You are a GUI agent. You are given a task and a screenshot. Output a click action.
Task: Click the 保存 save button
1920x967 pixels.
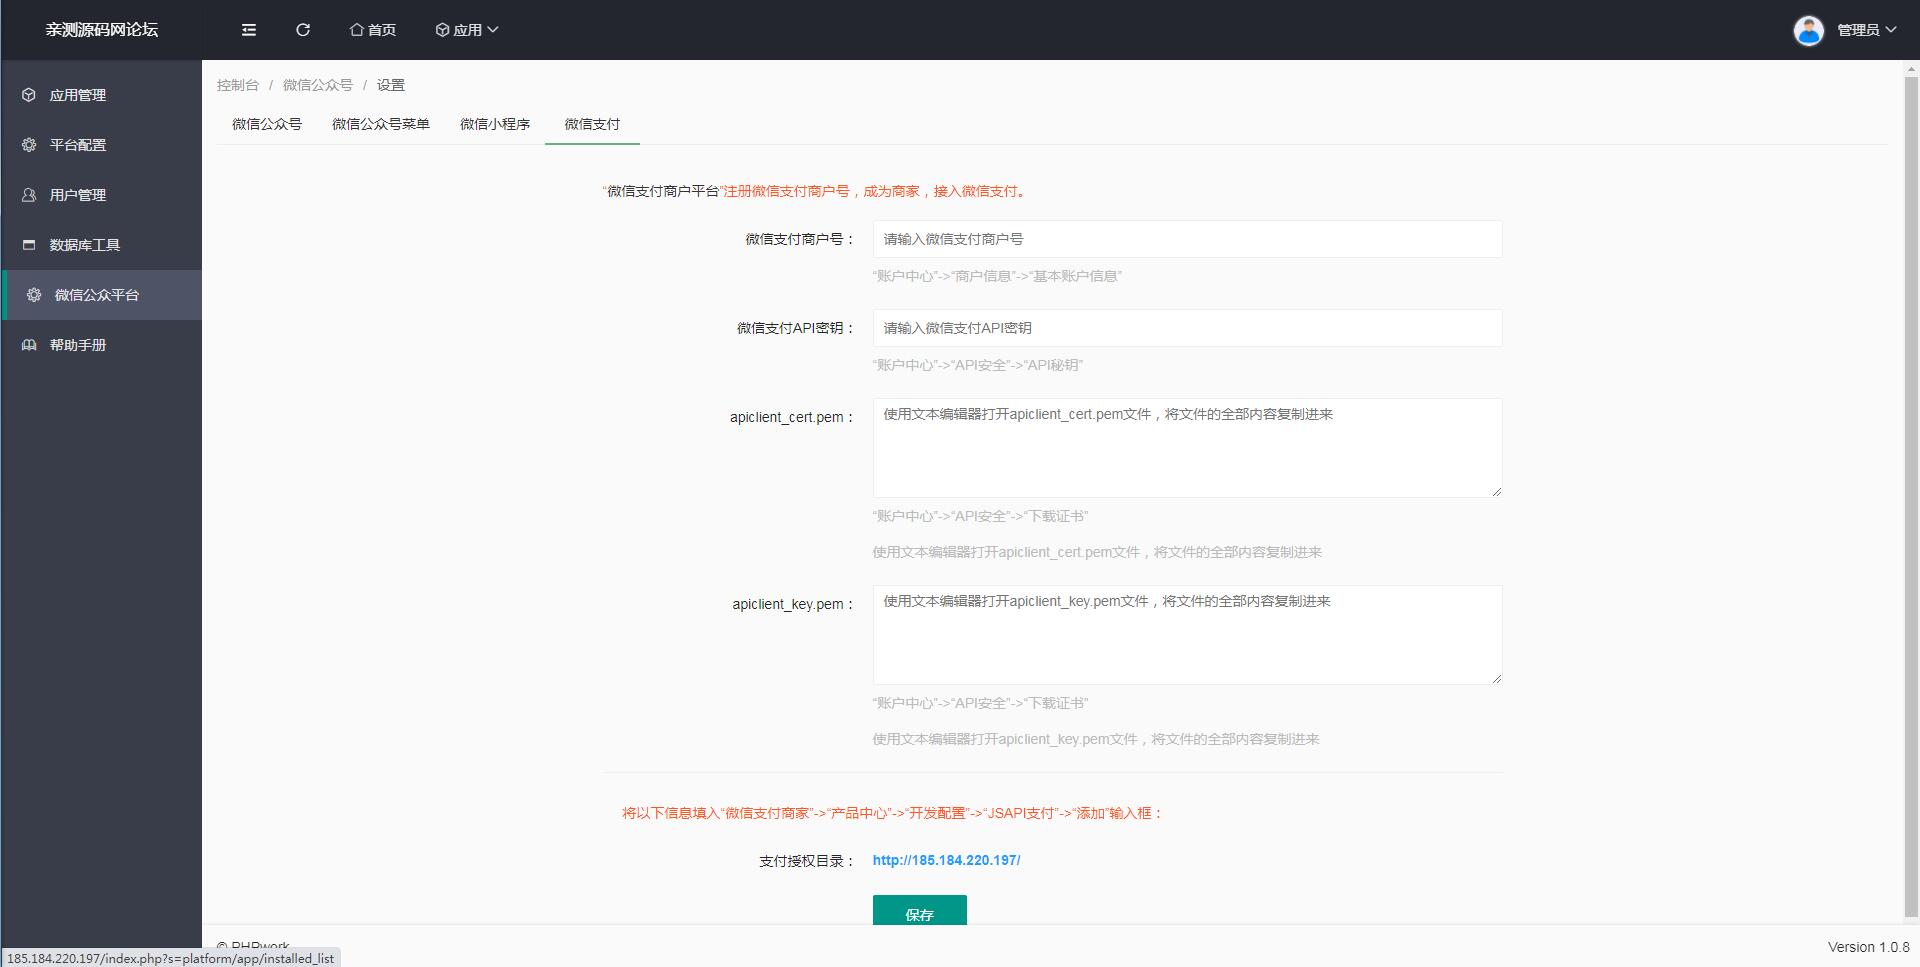coord(919,913)
